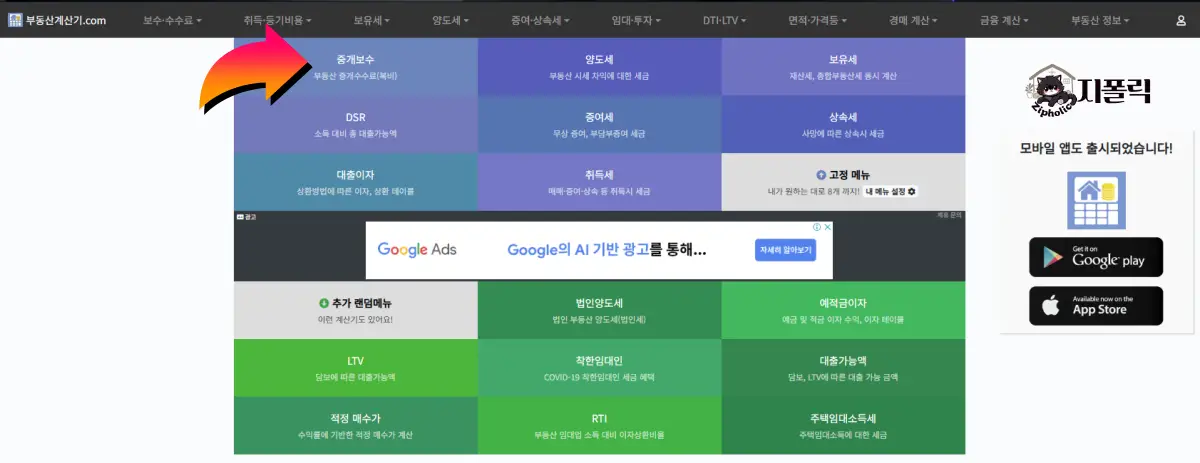Open the LTV calculator tile
The height and width of the screenshot is (463, 1200).
coord(355,368)
